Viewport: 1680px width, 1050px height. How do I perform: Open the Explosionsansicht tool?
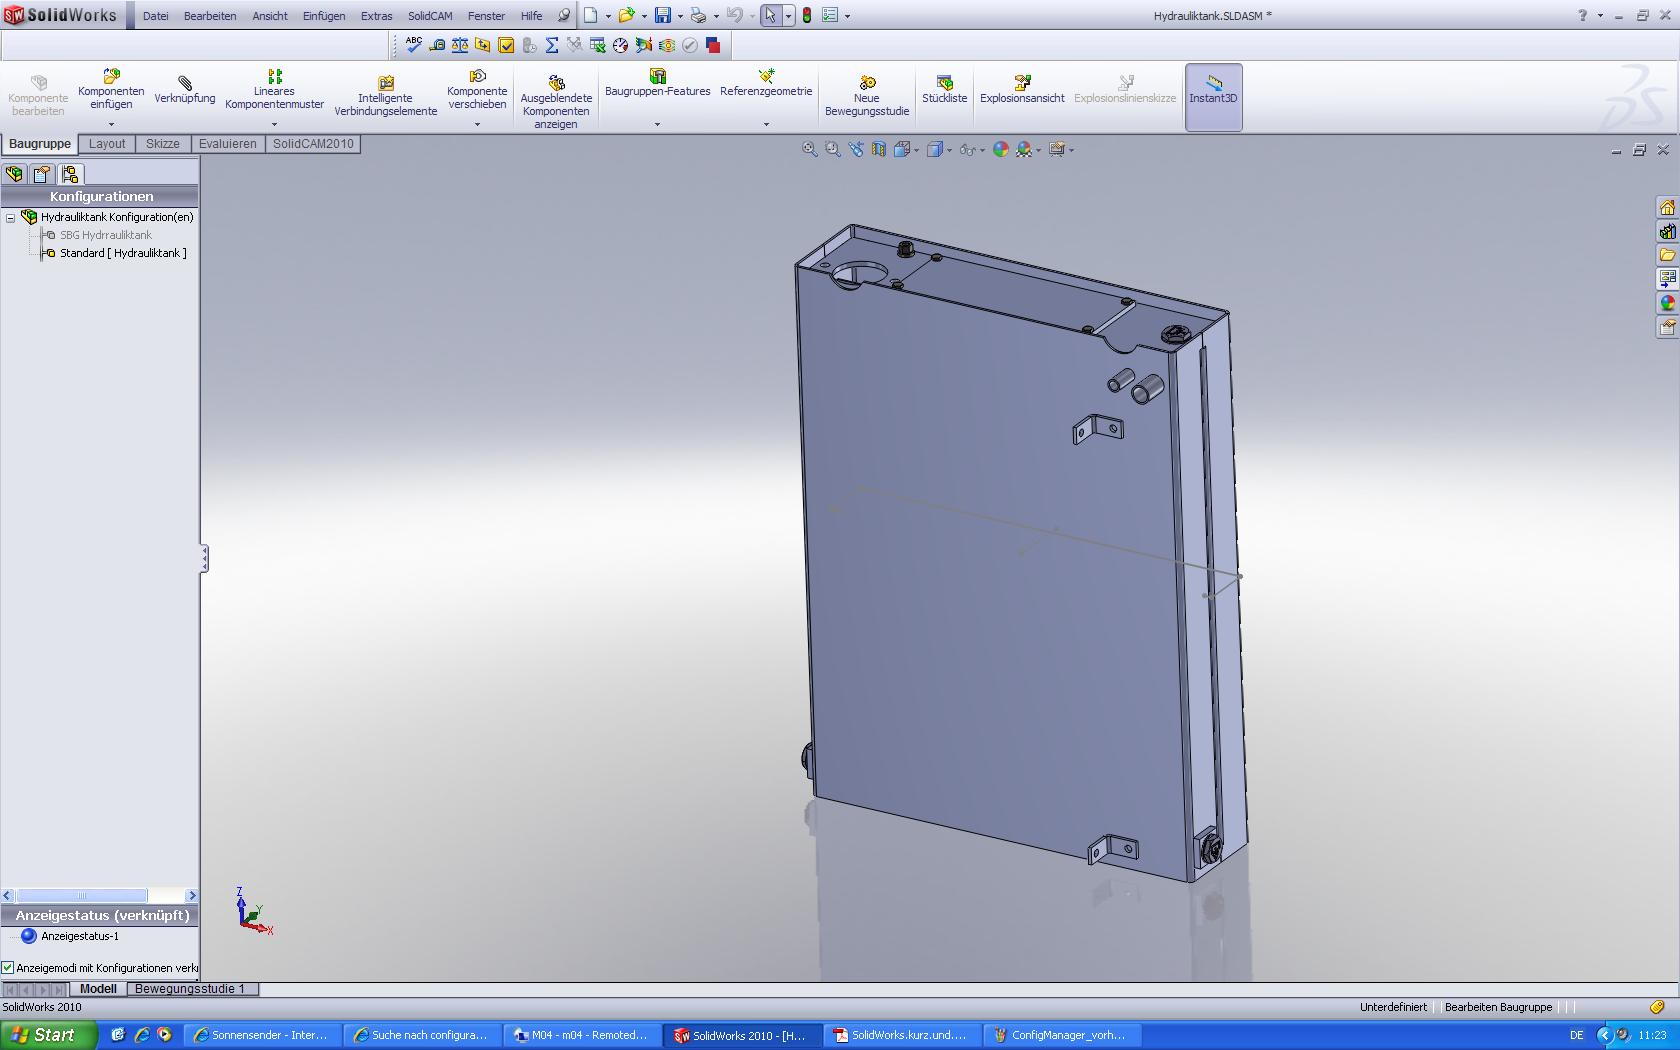point(1021,84)
